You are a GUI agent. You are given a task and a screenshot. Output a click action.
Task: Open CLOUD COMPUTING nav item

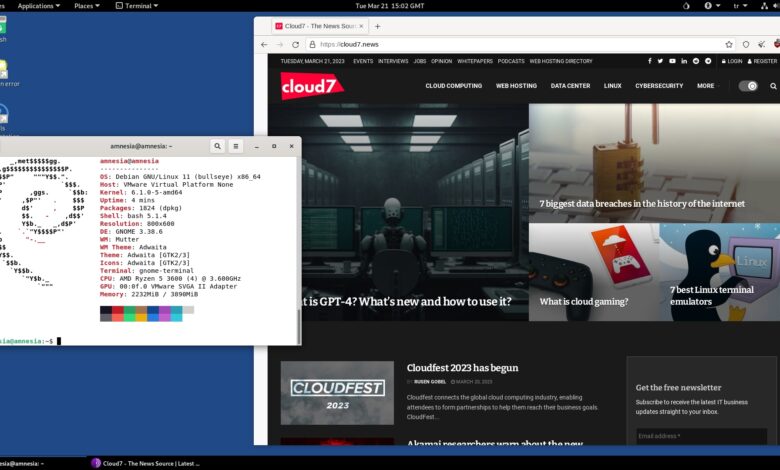click(454, 86)
